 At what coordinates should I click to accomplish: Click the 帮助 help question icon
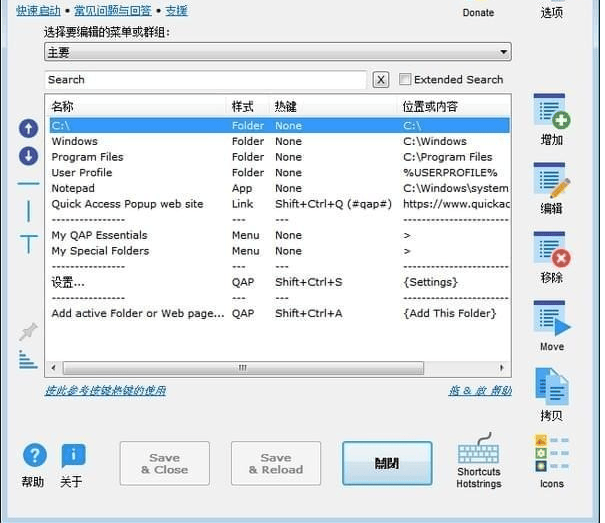[x=34, y=456]
